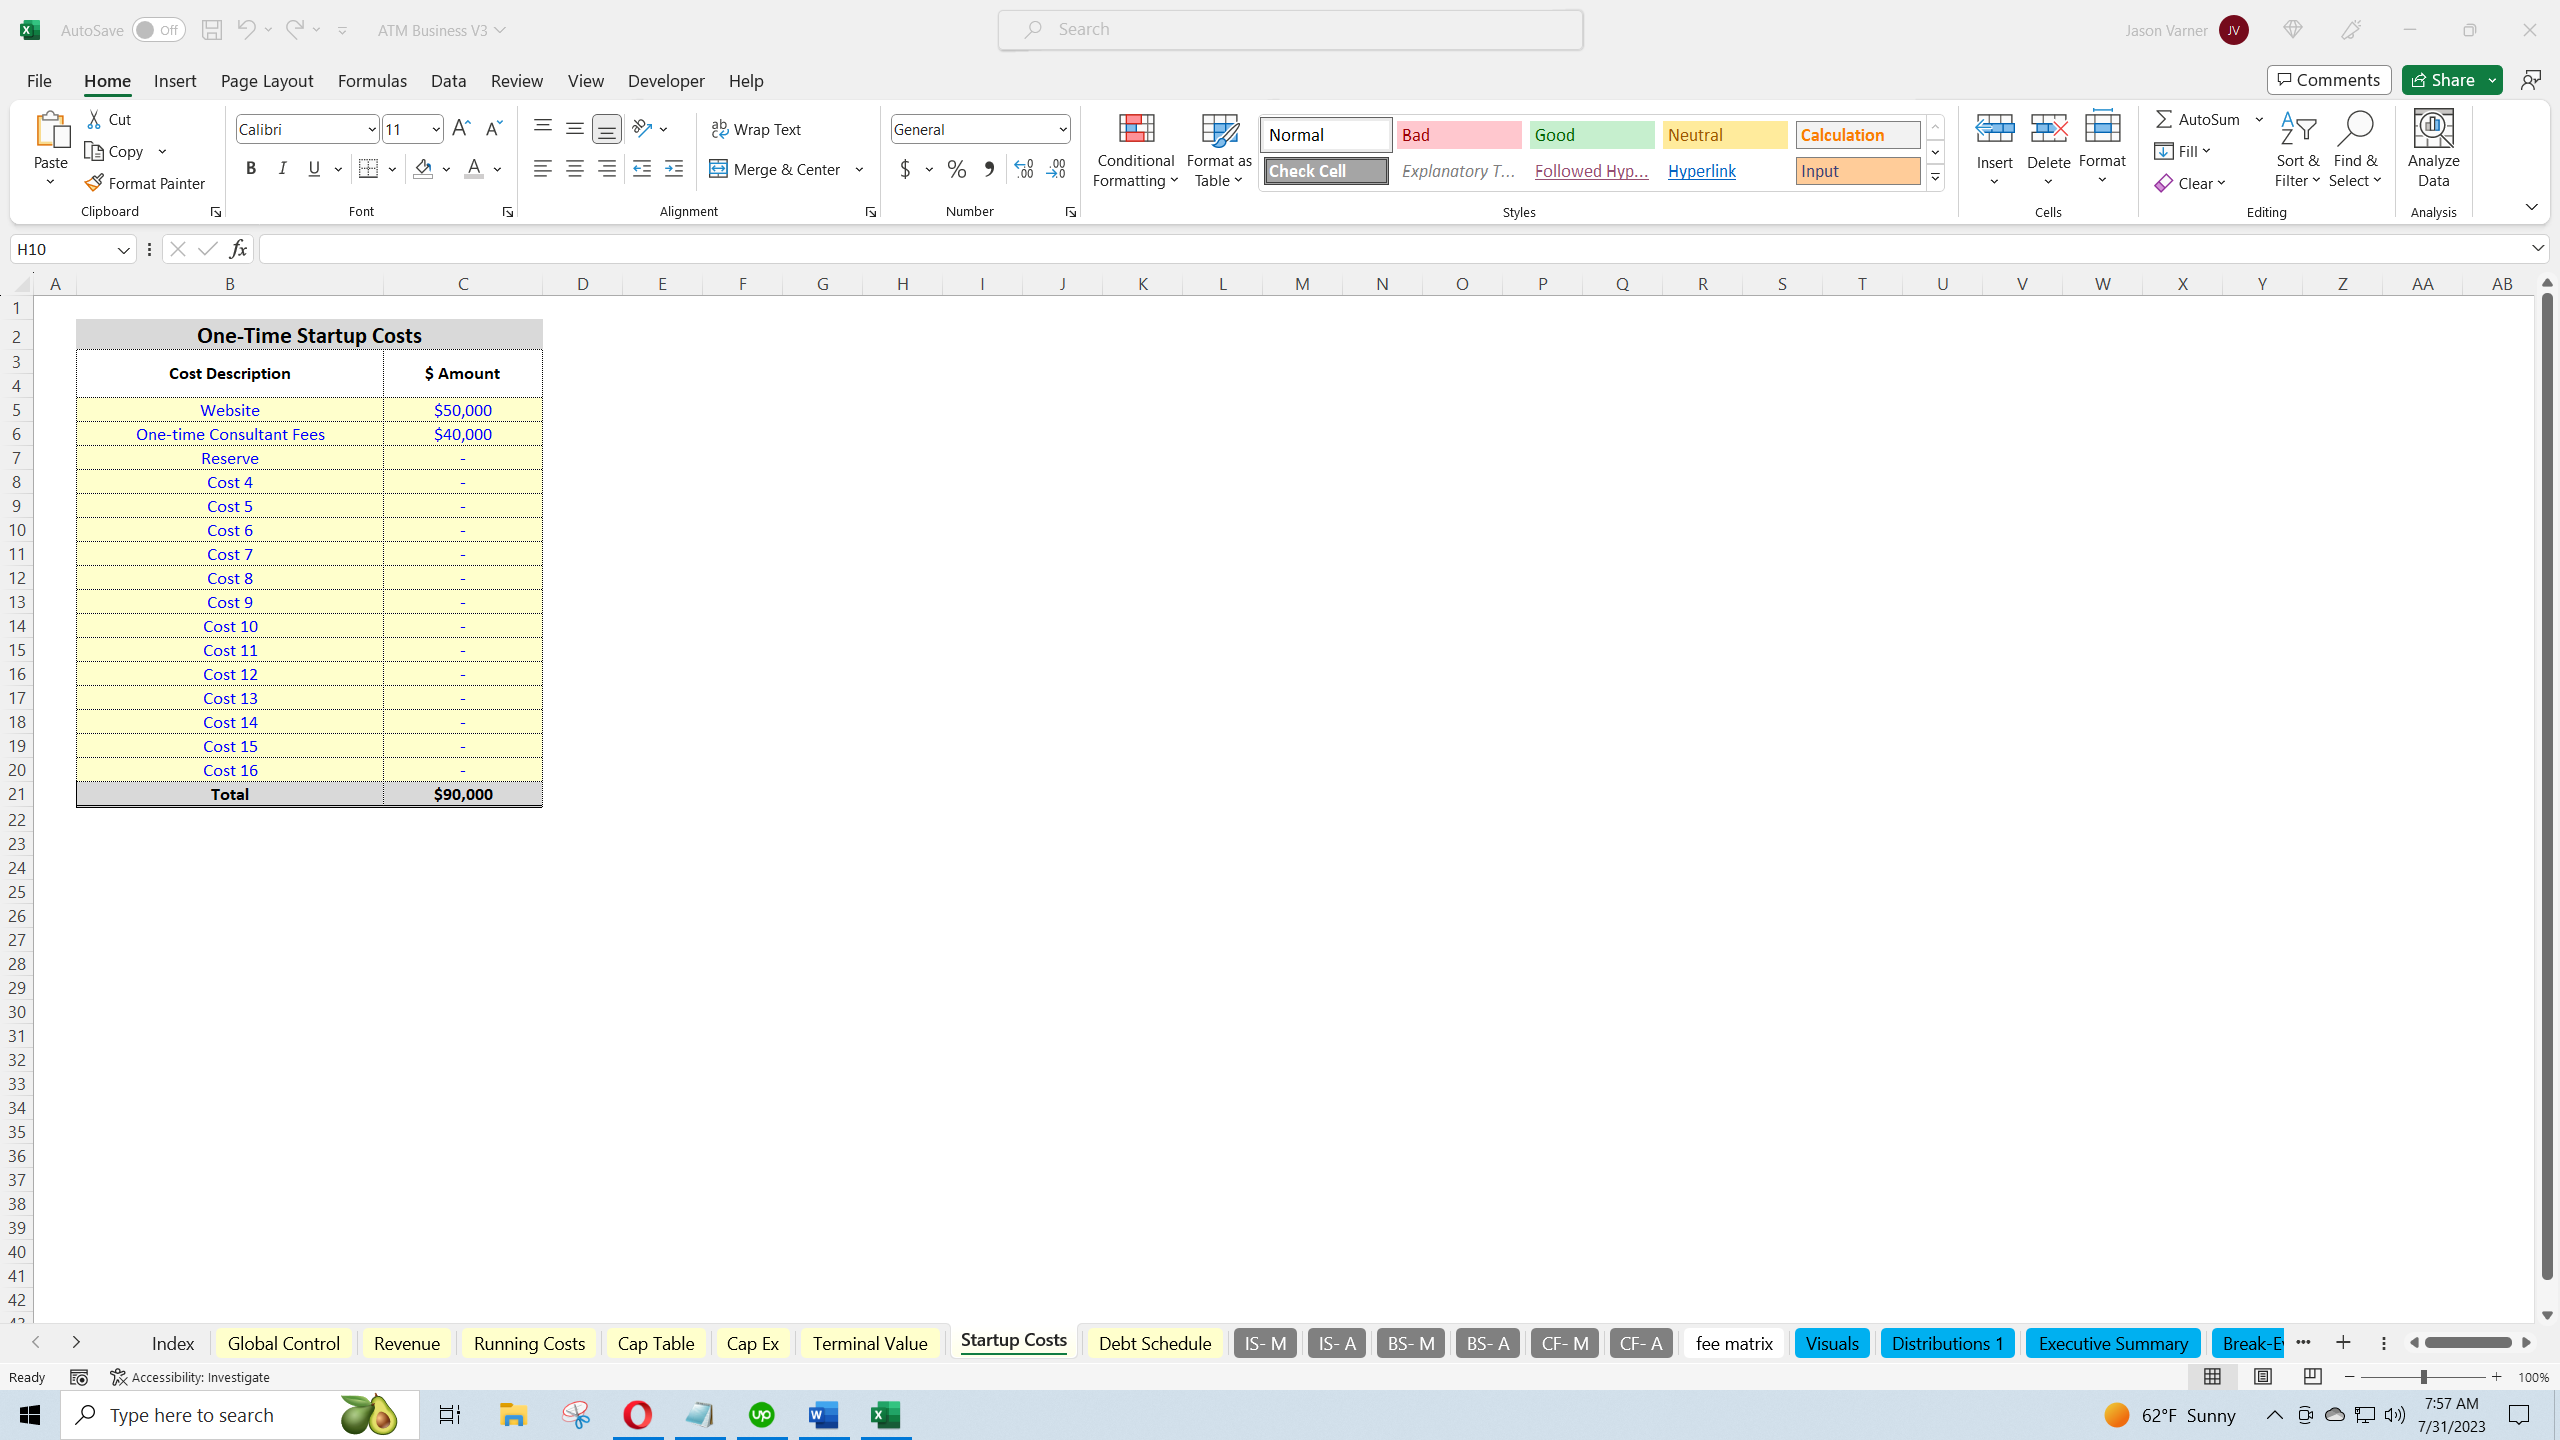Open the Formulas ribbon tab
This screenshot has width=2560, height=1440.
[372, 80]
